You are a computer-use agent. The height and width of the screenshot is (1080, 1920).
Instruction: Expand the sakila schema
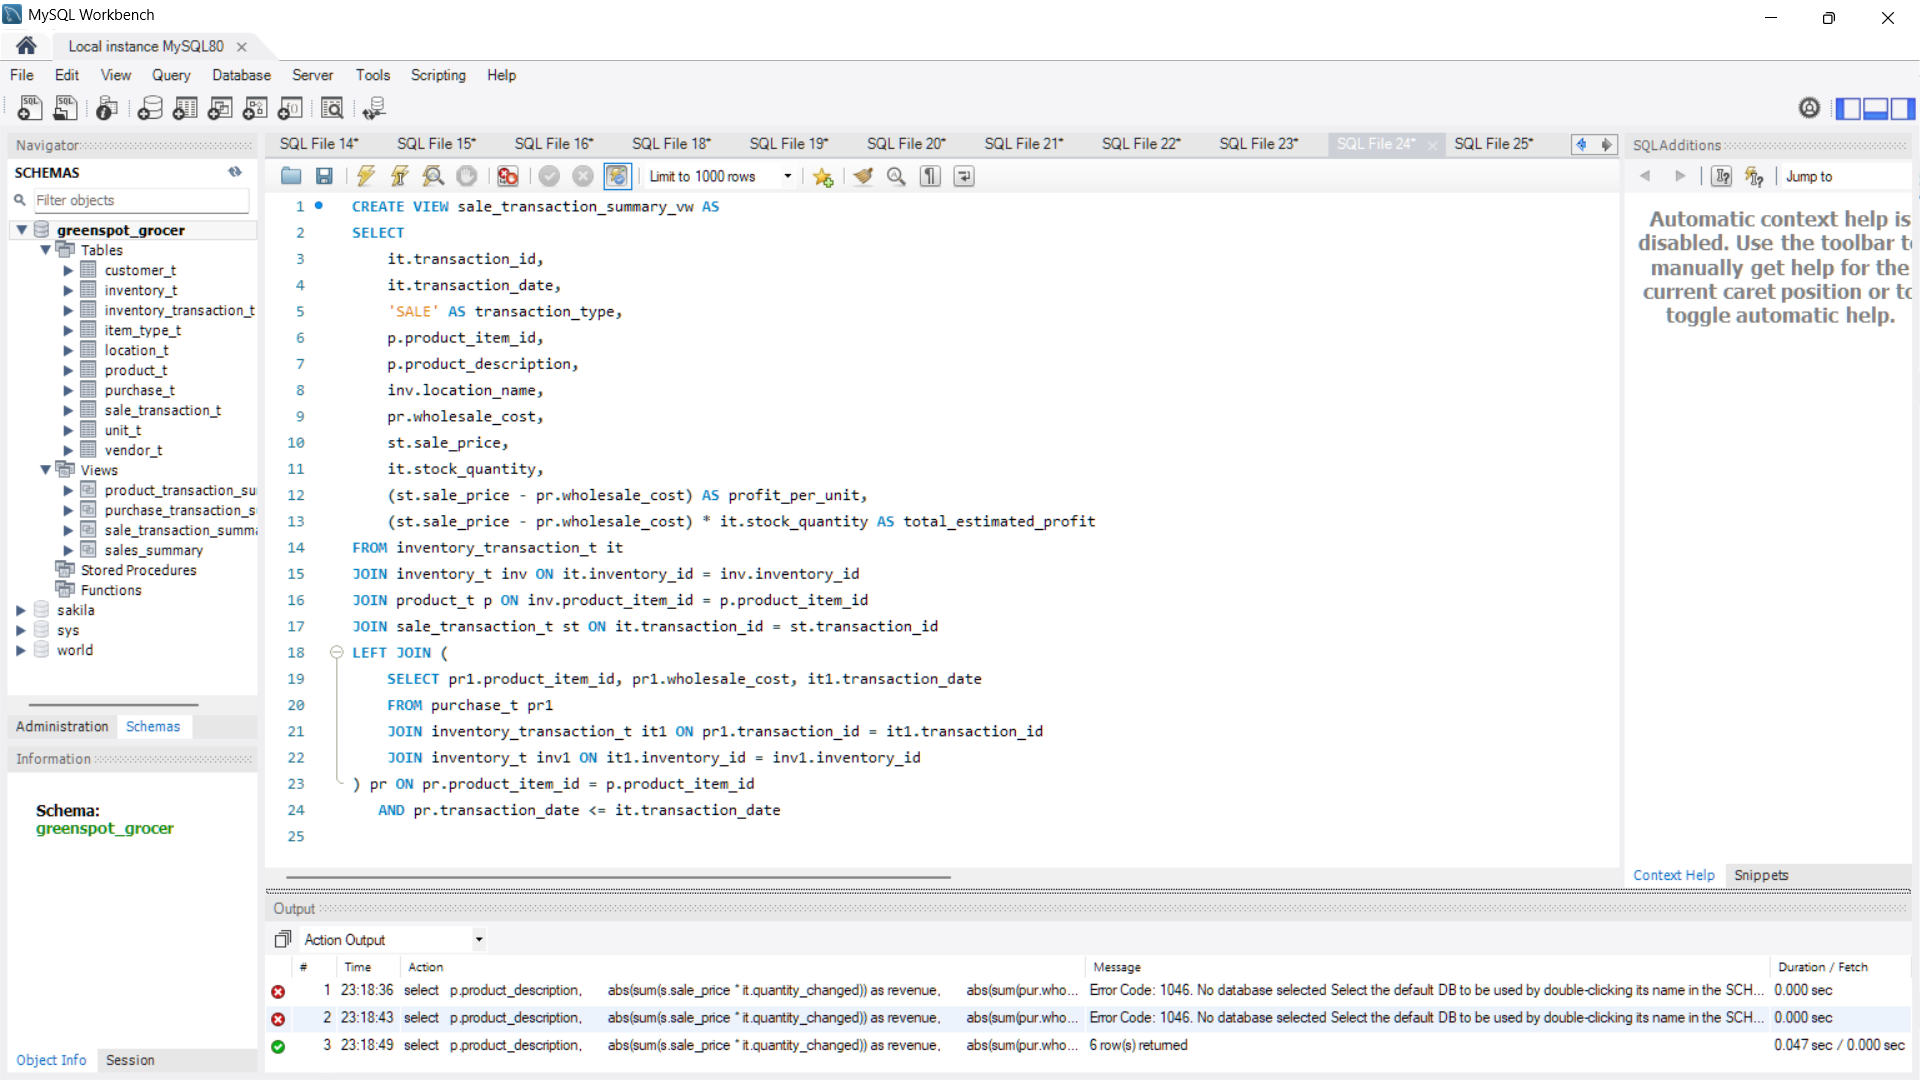21,610
